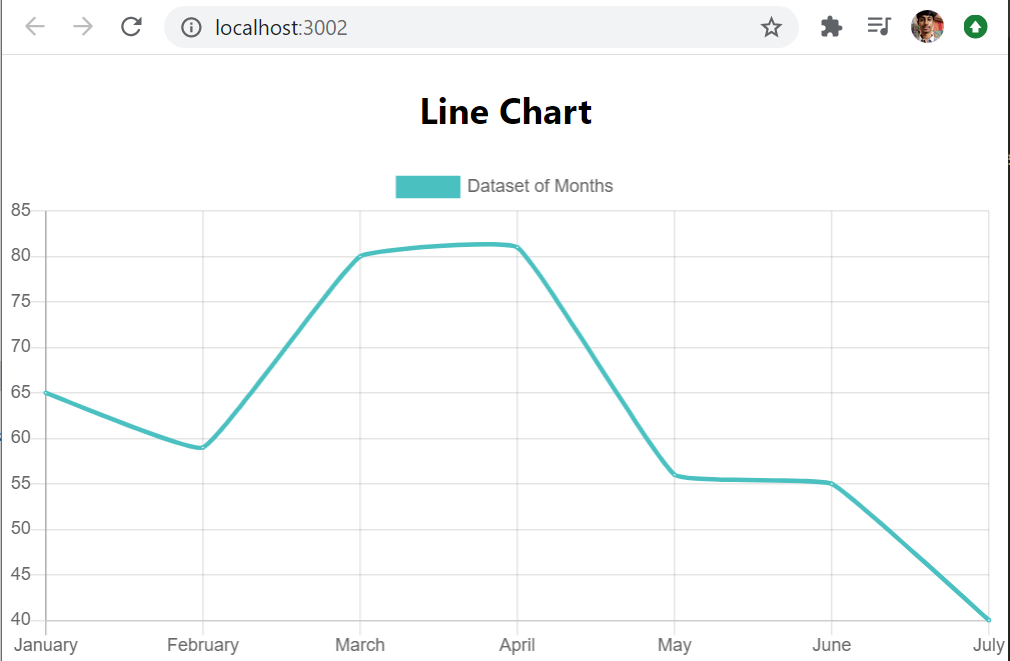Click the green update browser icon
The image size is (1010, 661).
coord(976,27)
